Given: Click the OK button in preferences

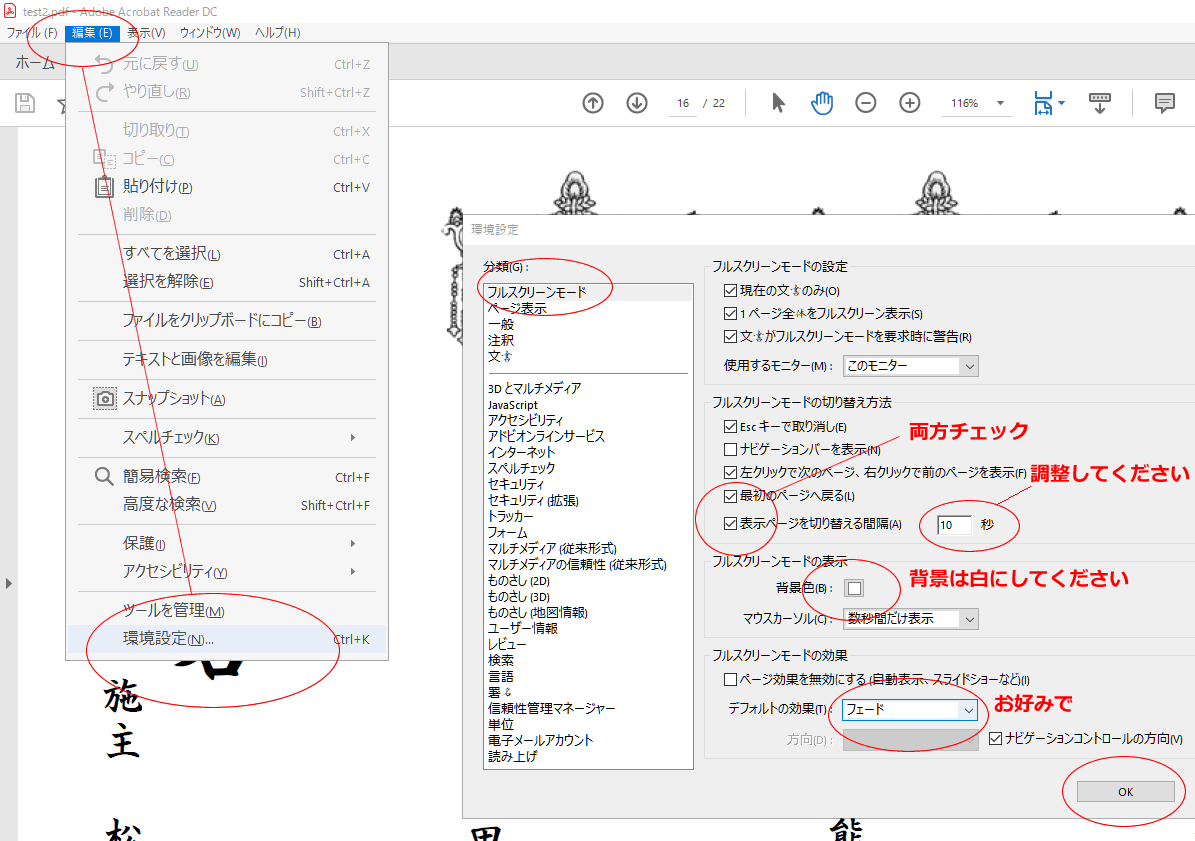Looking at the screenshot, I should [x=1124, y=791].
